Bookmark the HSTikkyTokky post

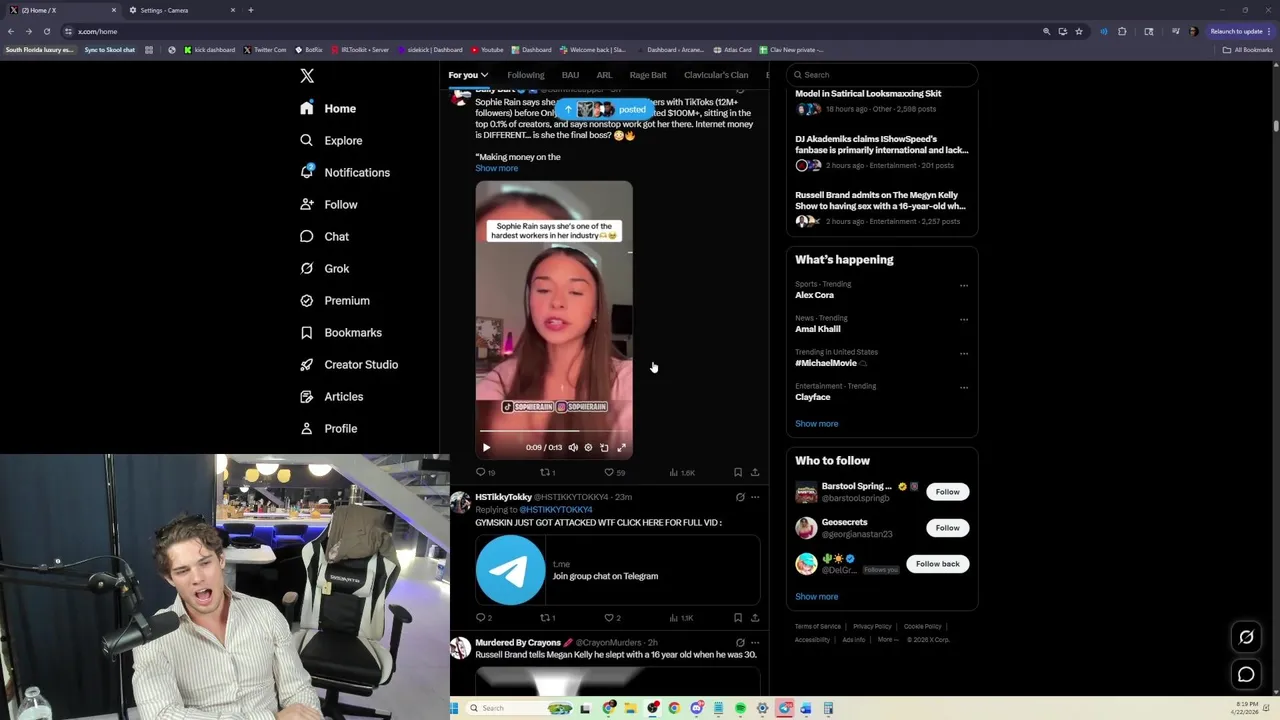738,618
